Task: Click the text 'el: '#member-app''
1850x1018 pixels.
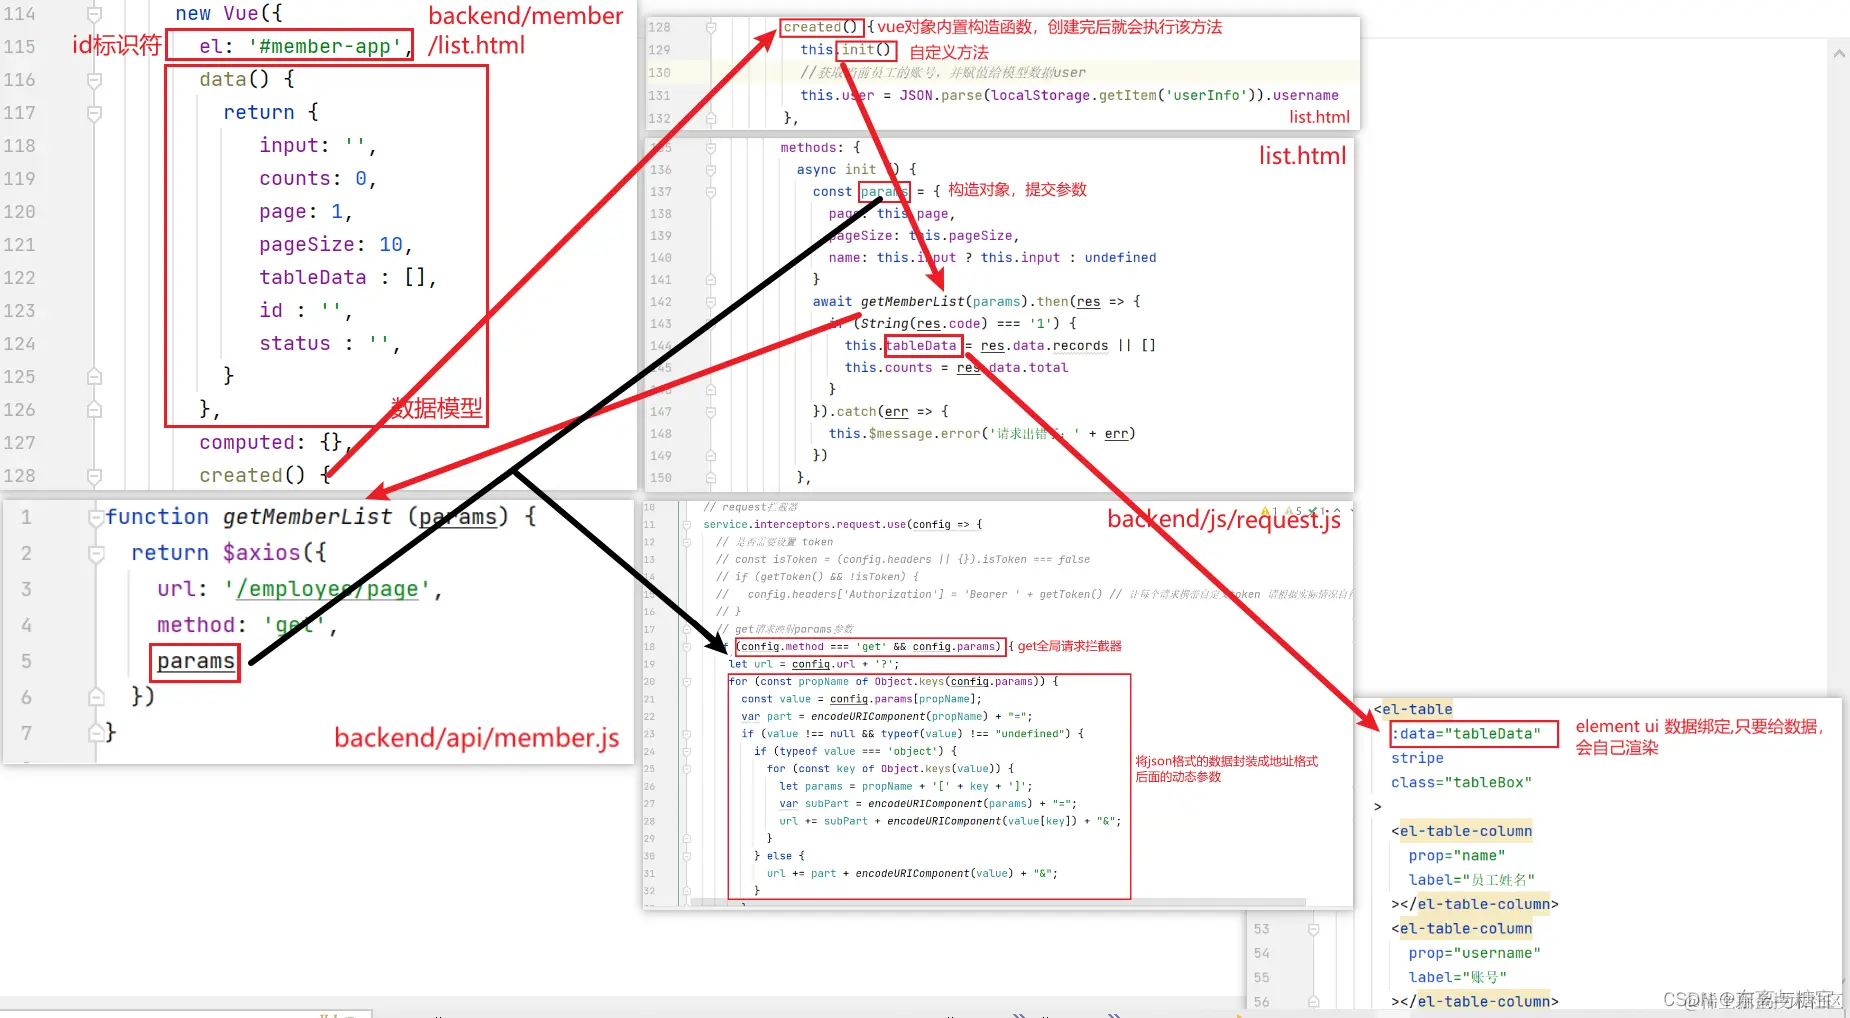Action: [300, 46]
